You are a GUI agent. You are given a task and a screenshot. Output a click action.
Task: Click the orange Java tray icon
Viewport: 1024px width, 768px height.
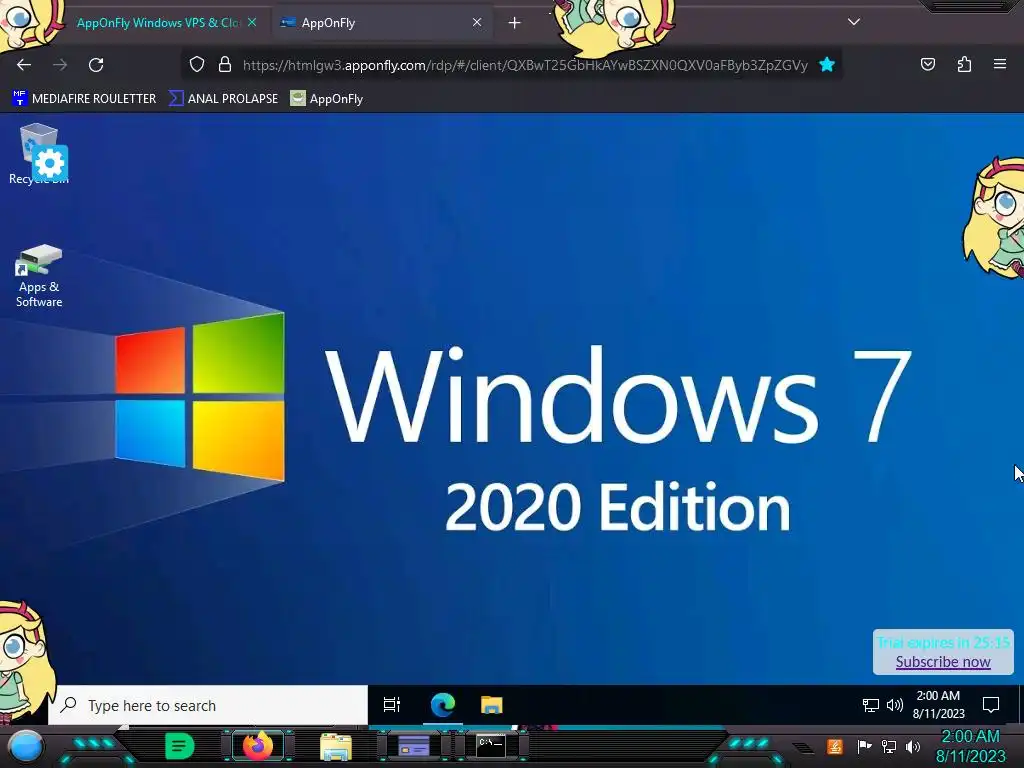(835, 746)
